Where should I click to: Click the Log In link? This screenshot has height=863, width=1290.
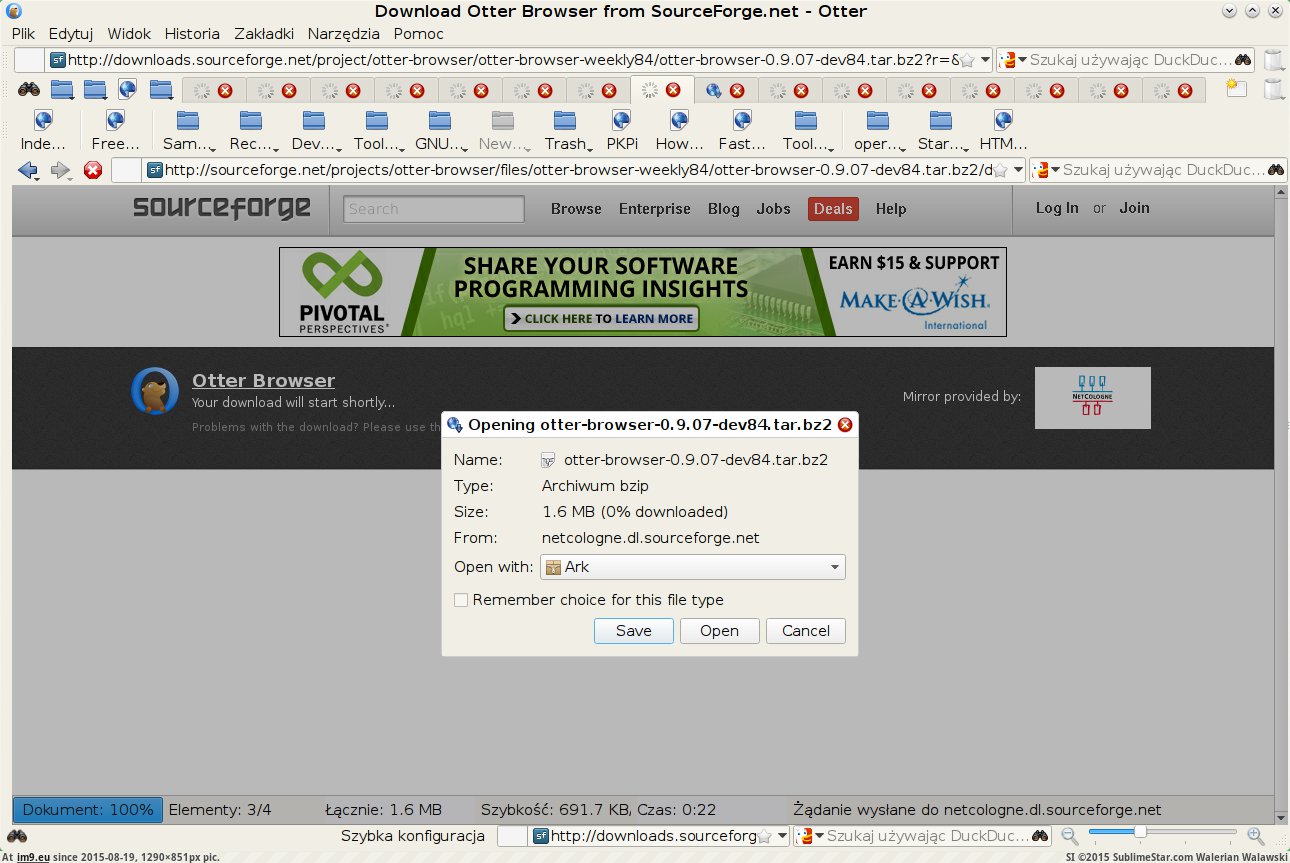point(1057,208)
